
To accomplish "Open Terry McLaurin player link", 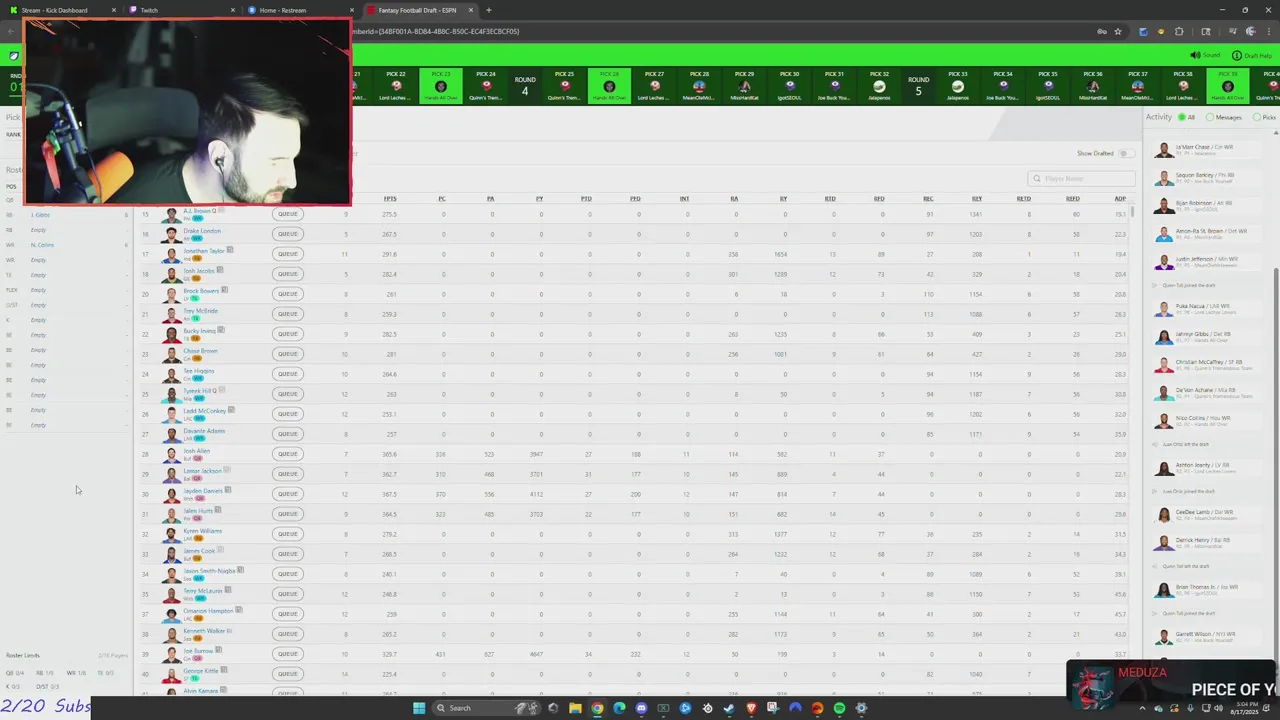I will point(202,591).
